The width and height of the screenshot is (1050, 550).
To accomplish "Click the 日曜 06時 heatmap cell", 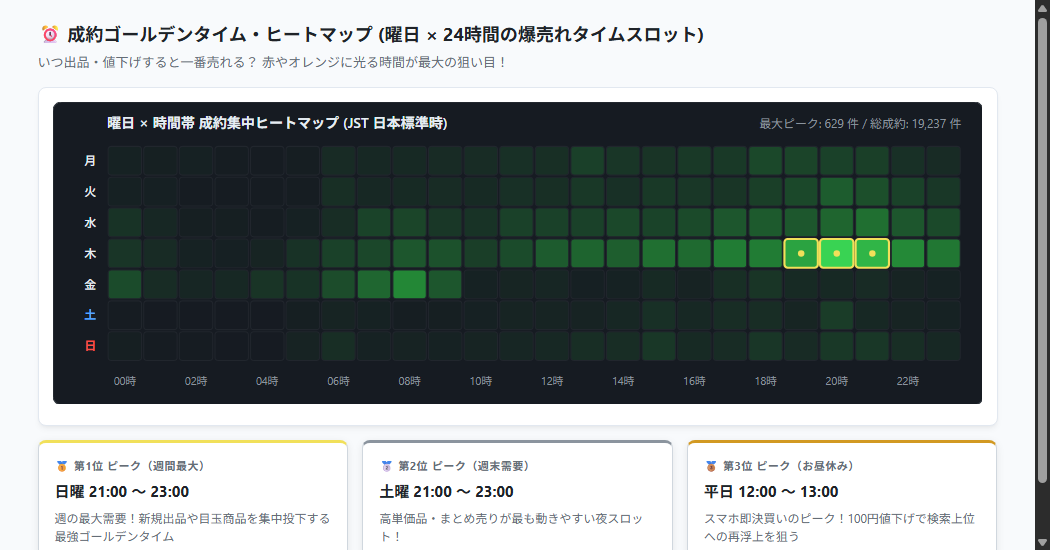I will click(338, 346).
